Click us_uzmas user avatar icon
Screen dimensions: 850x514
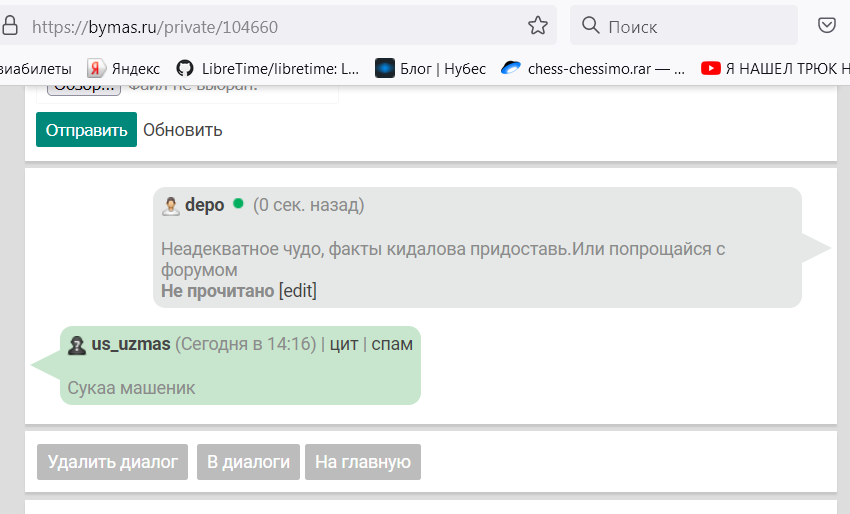pos(77,345)
